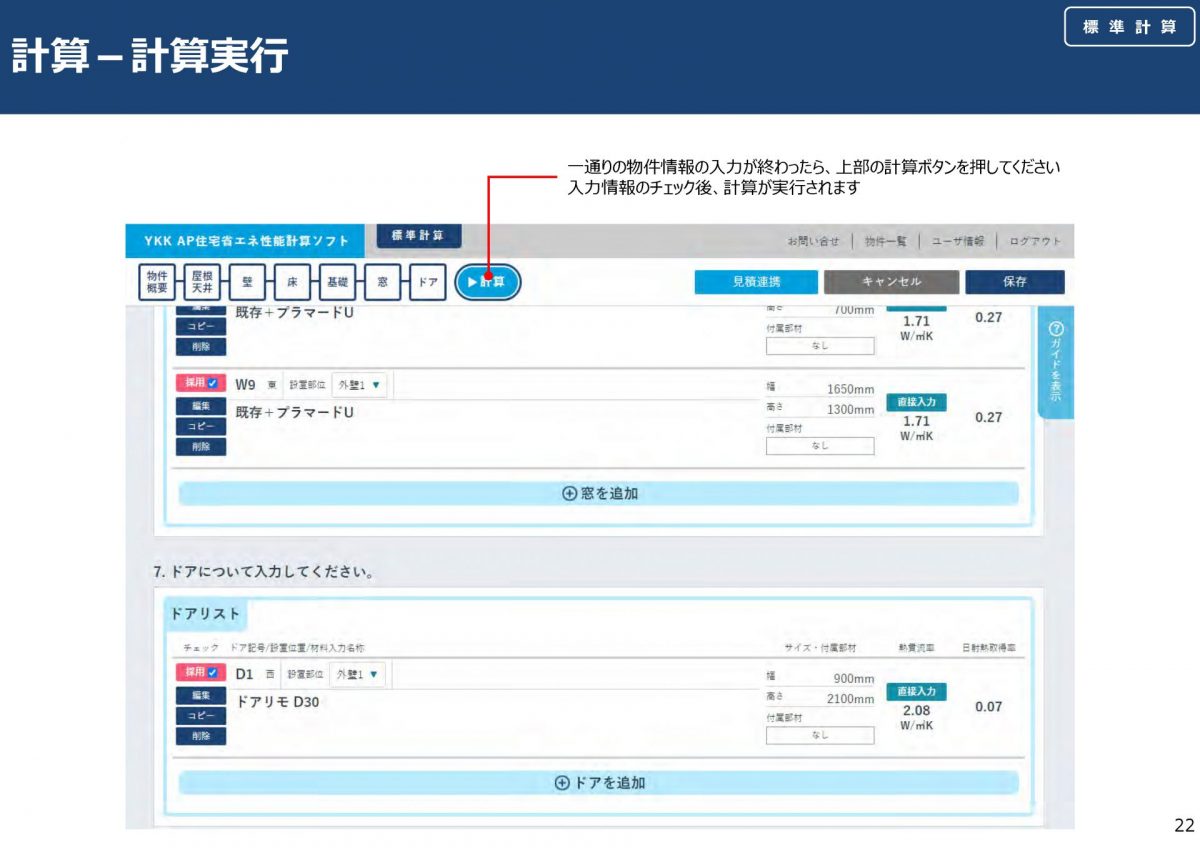
Task: Click the 付属部材 field for door D1
Action: (x=820, y=735)
